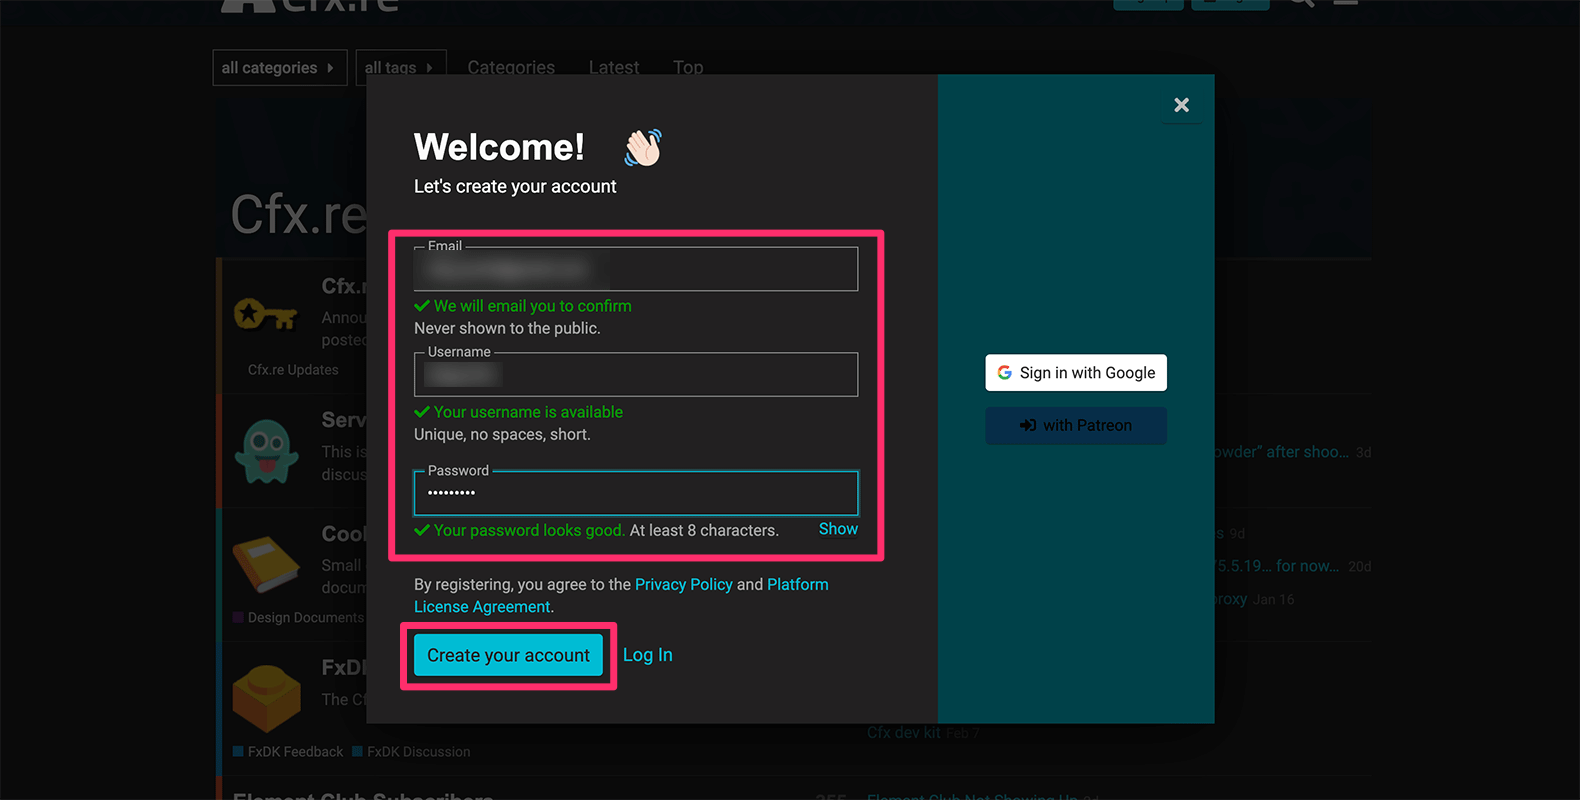This screenshot has height=800, width=1580.
Task: Sign in with Google
Action: tap(1075, 373)
